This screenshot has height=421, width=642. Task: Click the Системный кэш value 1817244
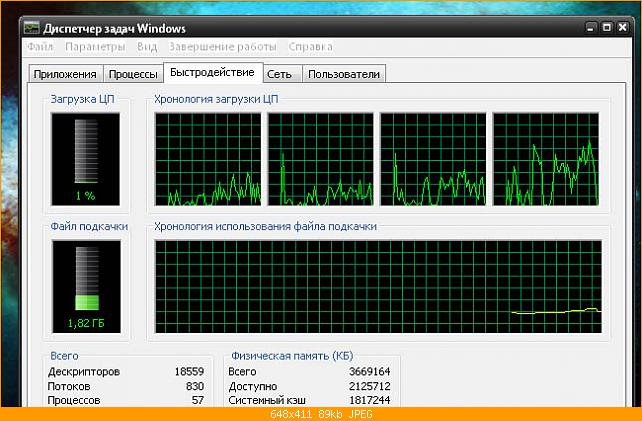click(370, 400)
